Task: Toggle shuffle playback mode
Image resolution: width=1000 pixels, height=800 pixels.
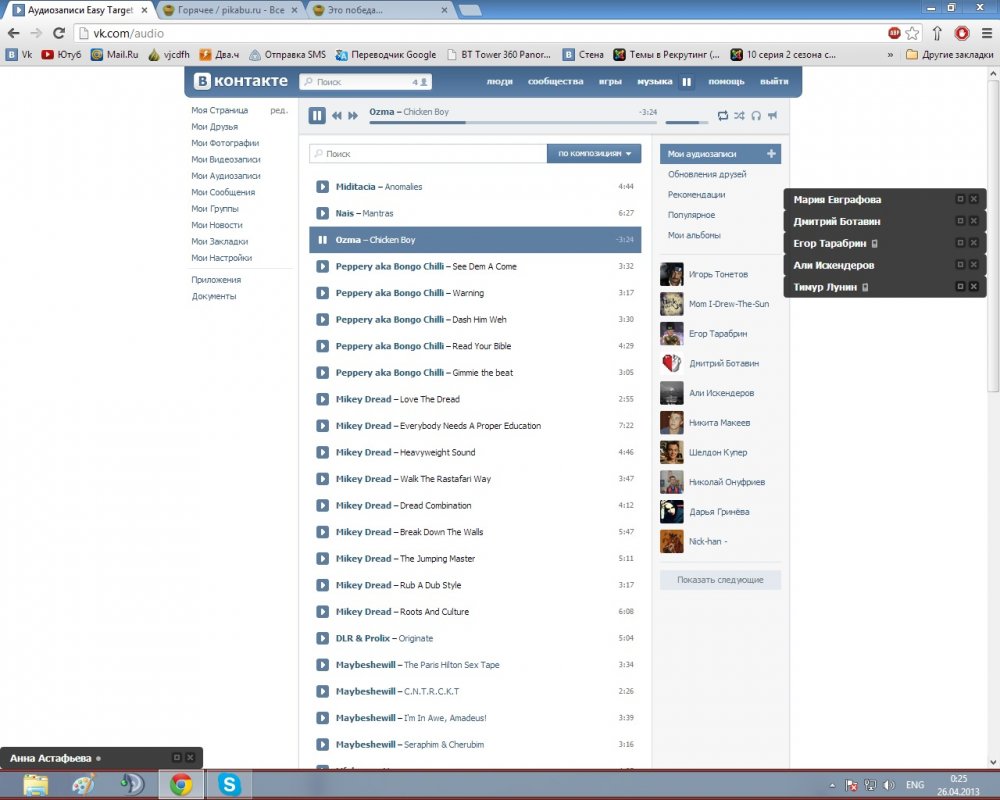Action: (739, 116)
